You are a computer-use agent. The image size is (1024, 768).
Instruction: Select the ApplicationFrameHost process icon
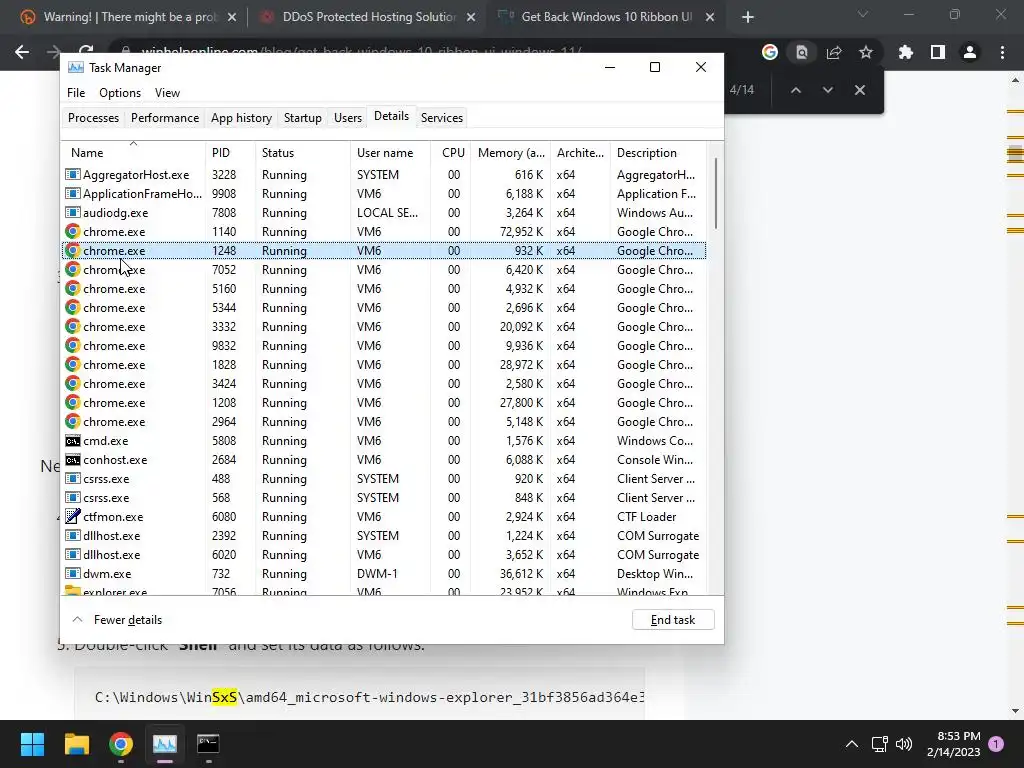tap(72, 193)
